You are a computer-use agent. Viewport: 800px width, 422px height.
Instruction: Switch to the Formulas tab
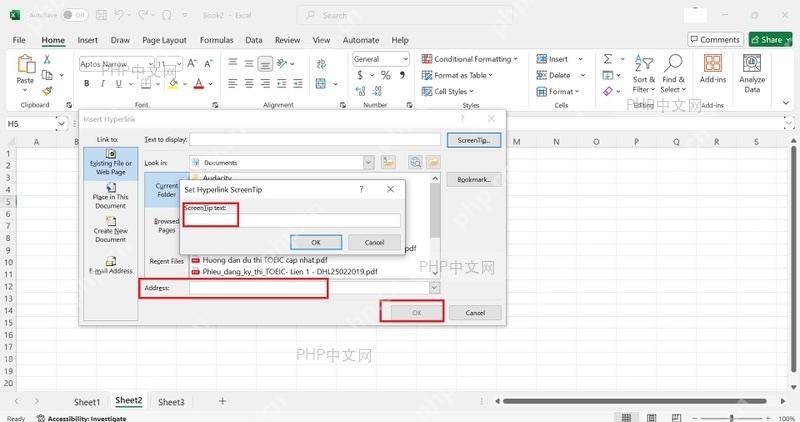click(x=216, y=40)
